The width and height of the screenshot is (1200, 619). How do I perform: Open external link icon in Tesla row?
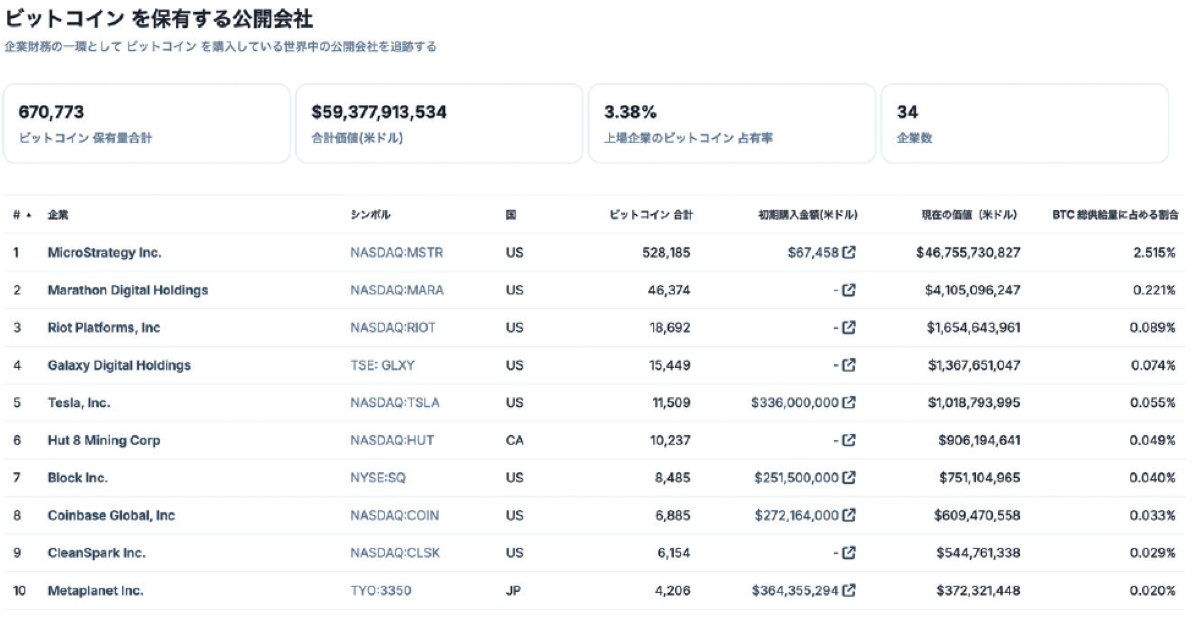point(849,403)
